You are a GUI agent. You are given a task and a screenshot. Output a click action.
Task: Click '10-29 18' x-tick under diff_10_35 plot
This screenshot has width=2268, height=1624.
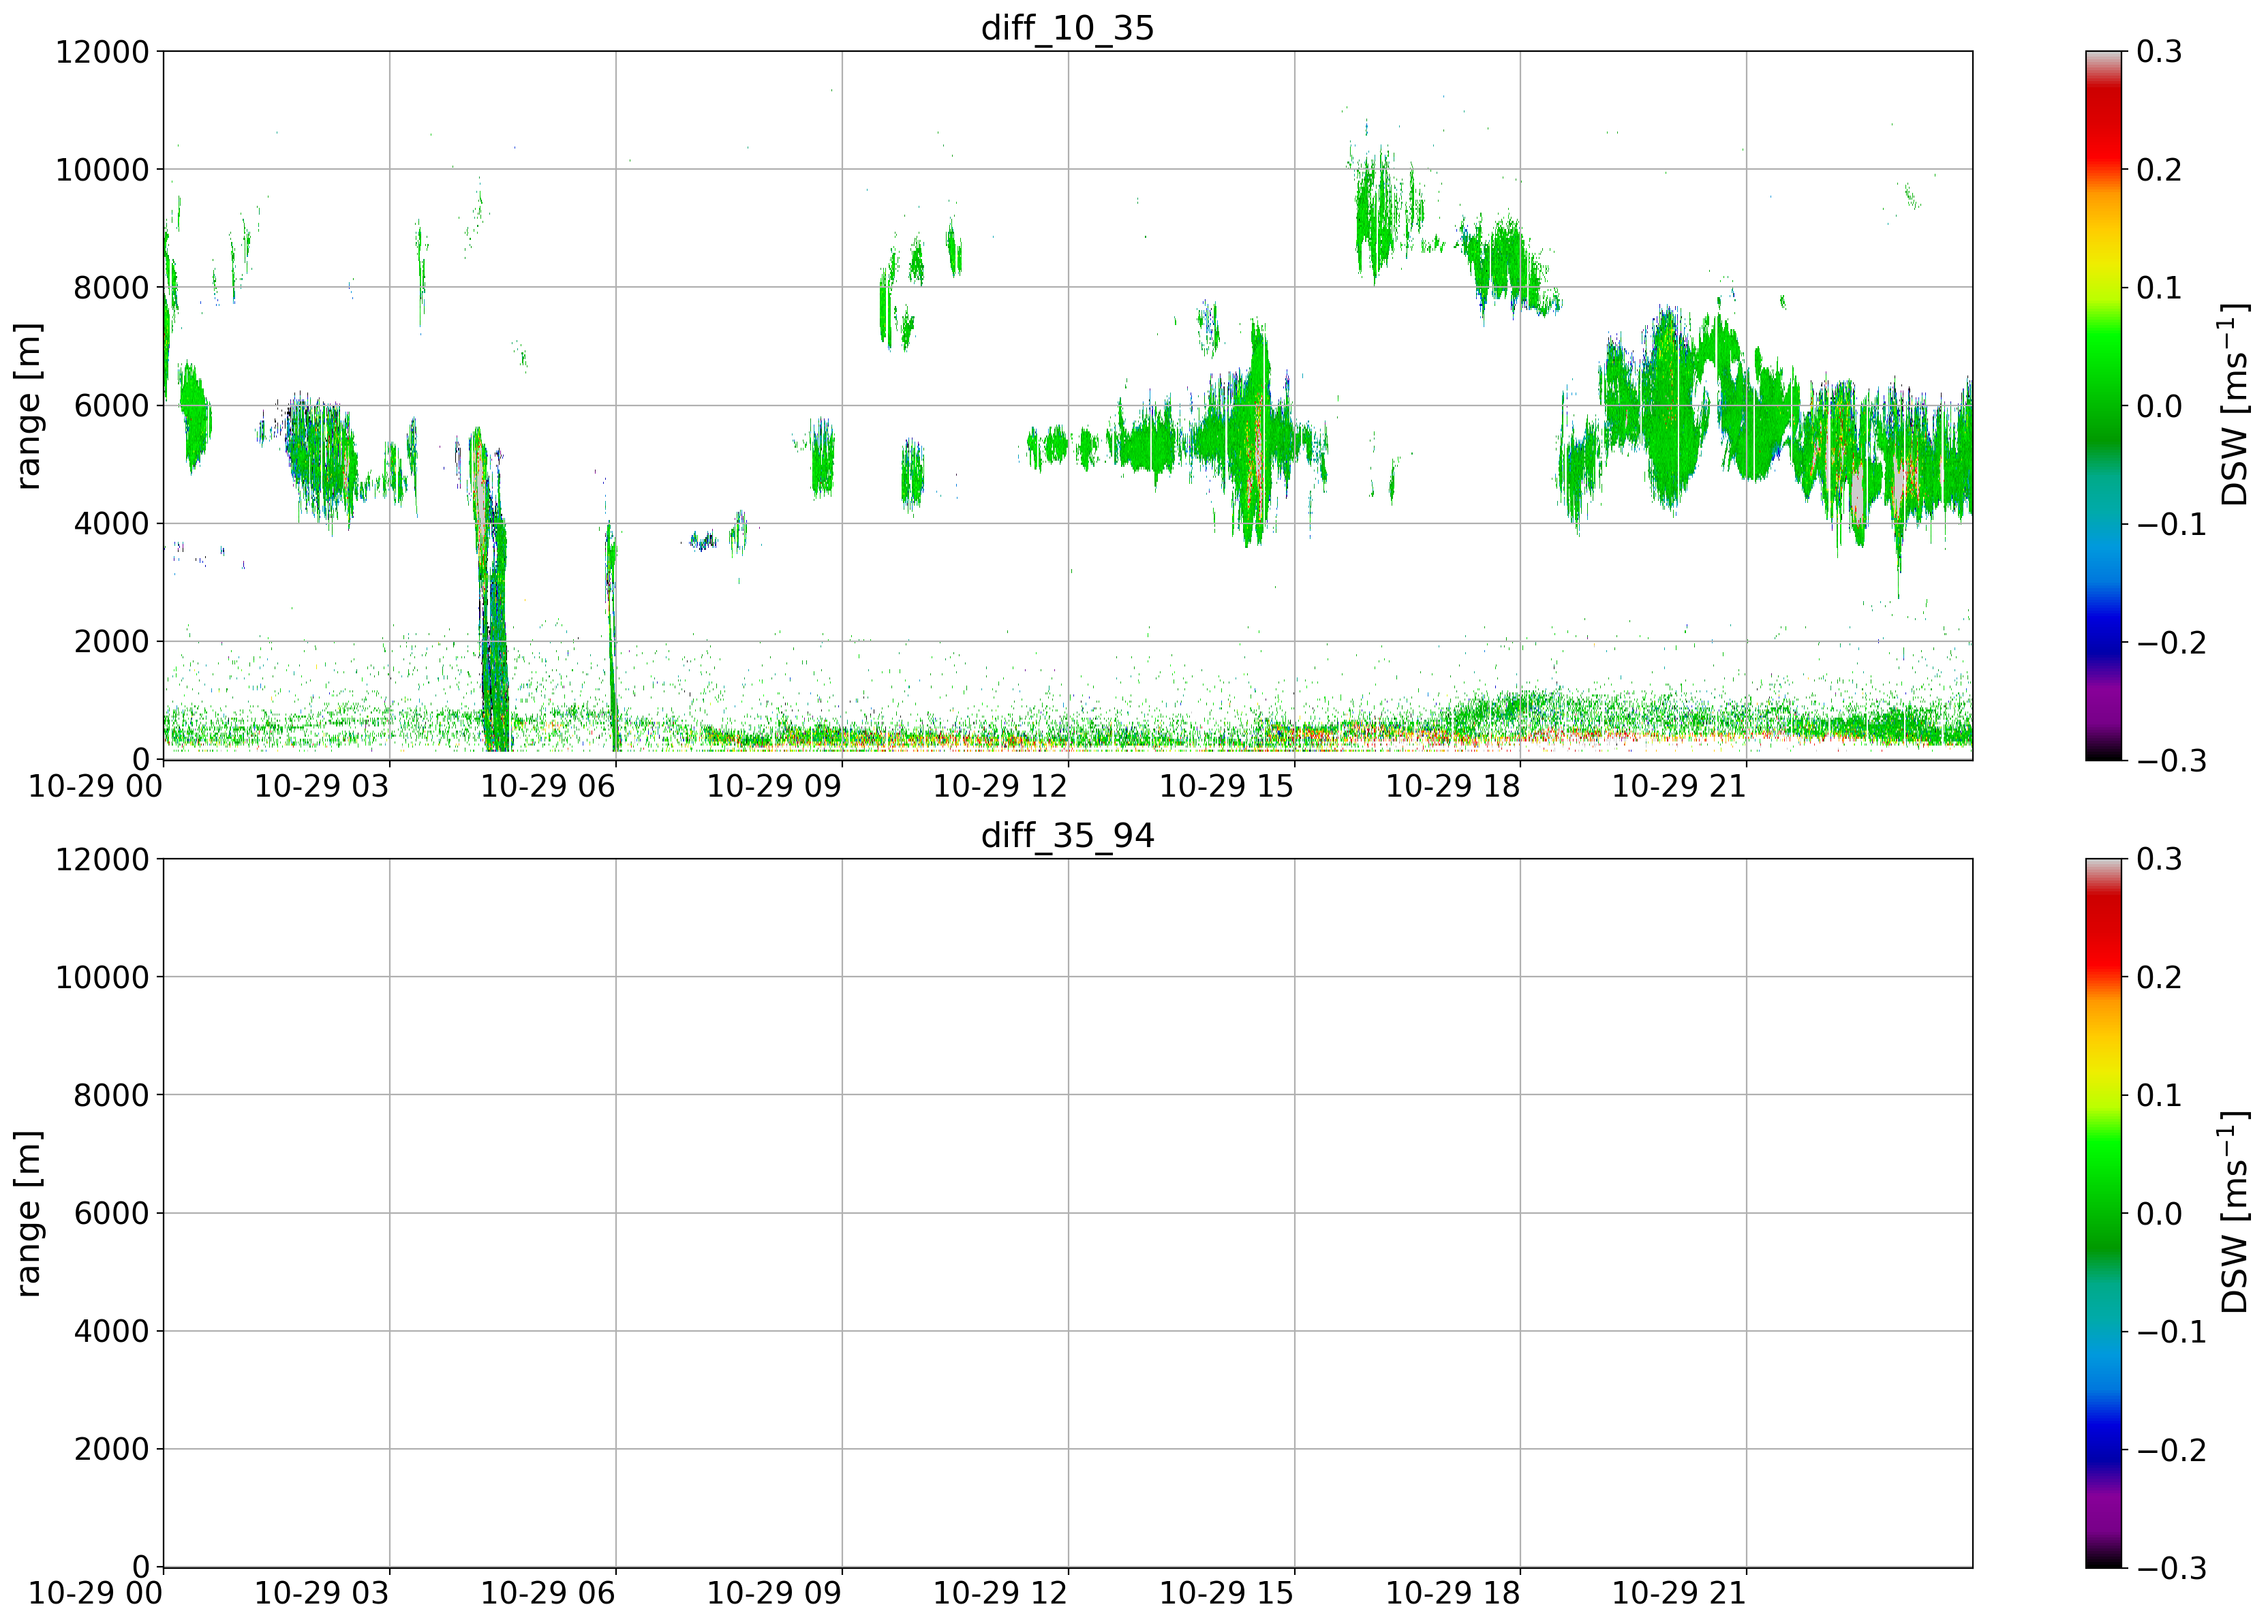(1452, 786)
